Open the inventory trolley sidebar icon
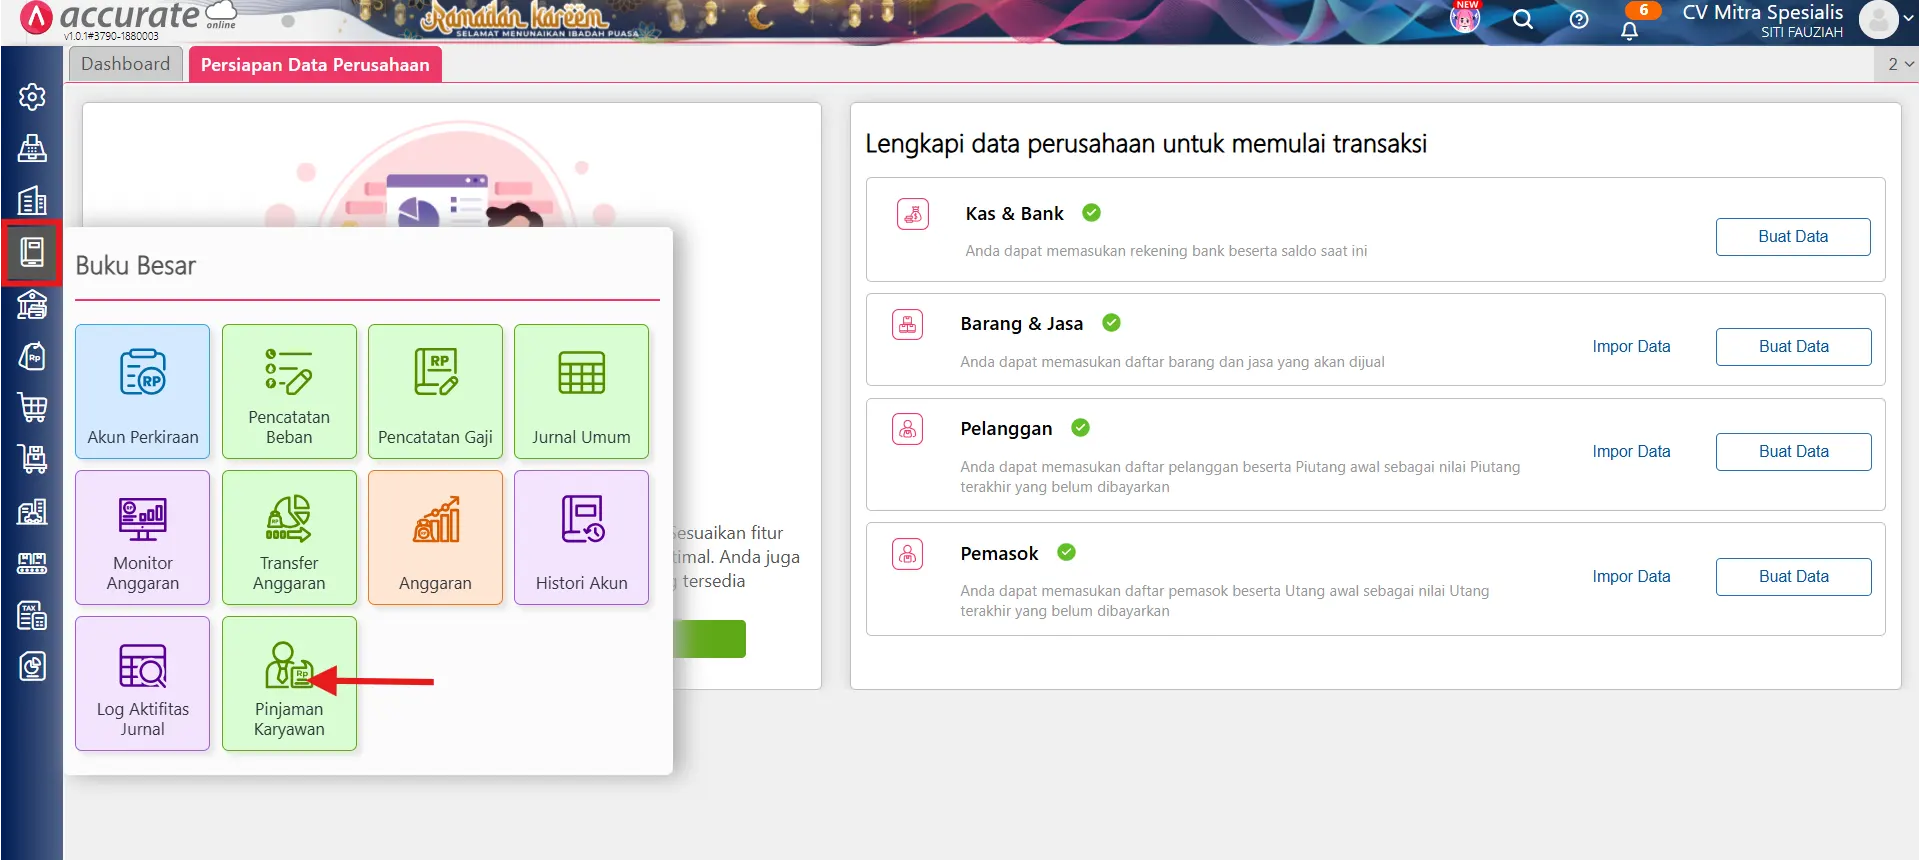 coord(32,459)
